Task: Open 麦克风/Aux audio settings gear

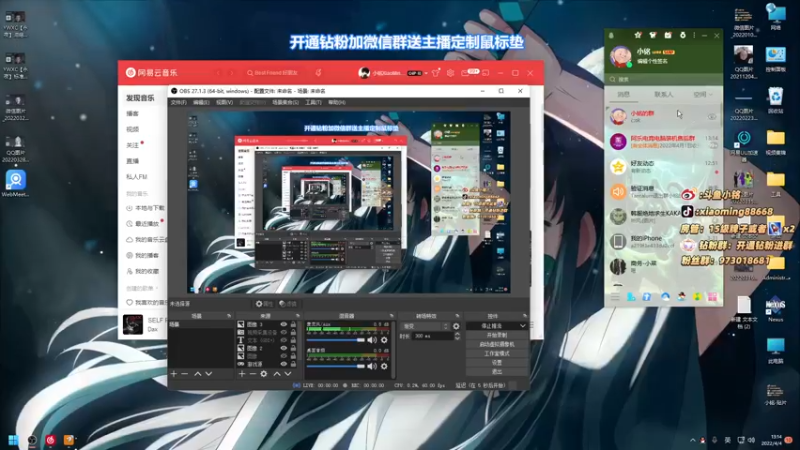Action: 384,340
